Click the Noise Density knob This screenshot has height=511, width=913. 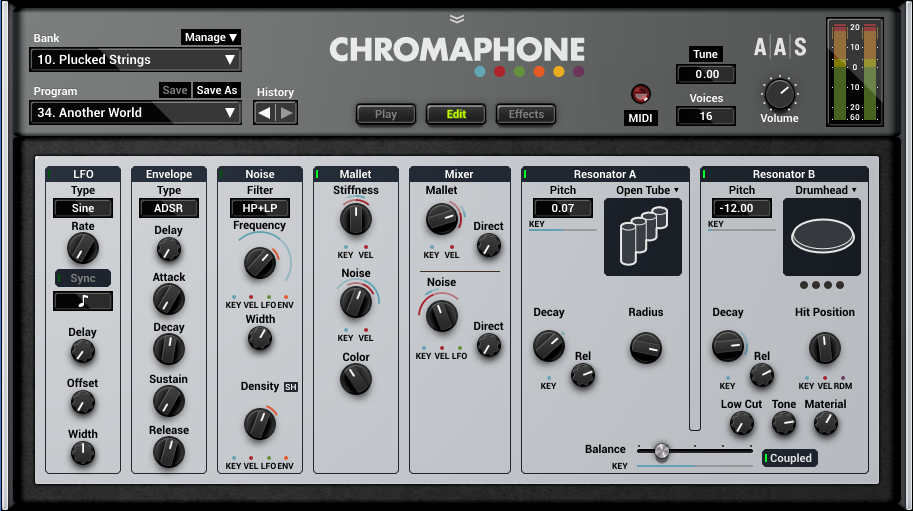tap(260, 424)
